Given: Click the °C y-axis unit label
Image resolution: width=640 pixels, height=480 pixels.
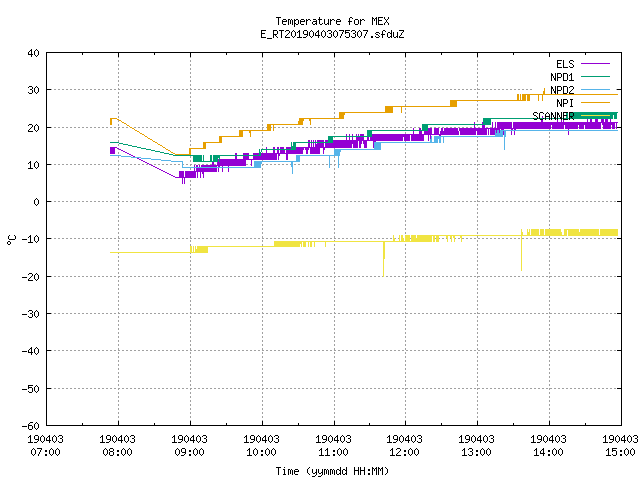Looking at the screenshot, I should point(11,240).
